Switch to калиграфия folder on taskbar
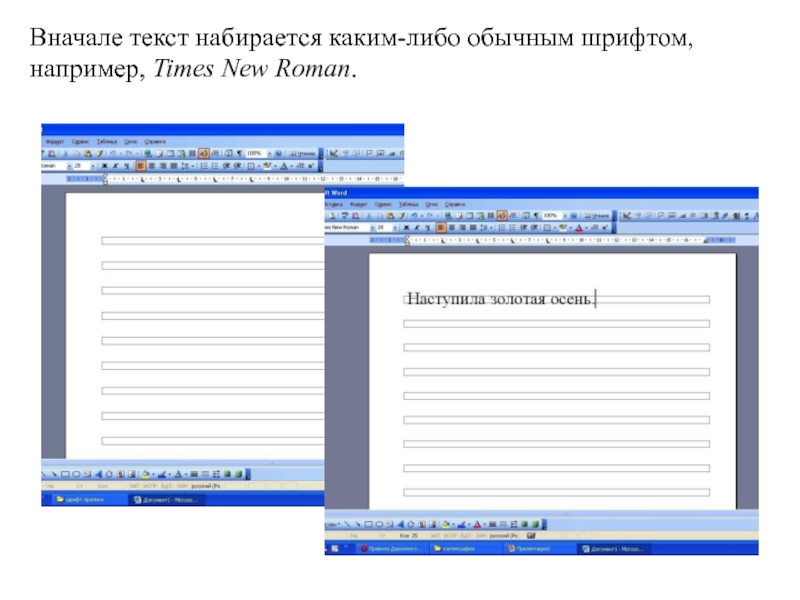The image size is (800, 600). point(455,549)
